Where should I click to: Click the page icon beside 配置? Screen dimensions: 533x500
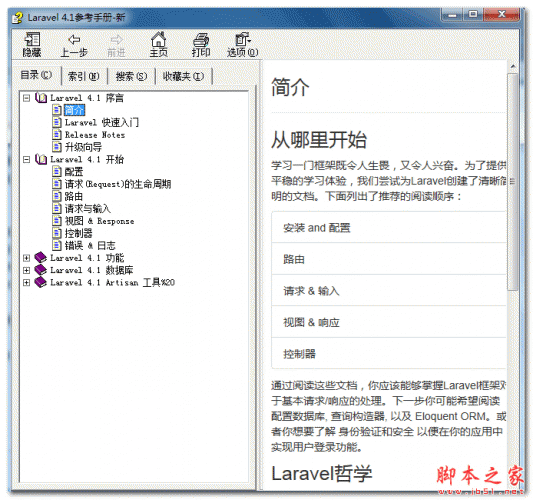[x=57, y=172]
